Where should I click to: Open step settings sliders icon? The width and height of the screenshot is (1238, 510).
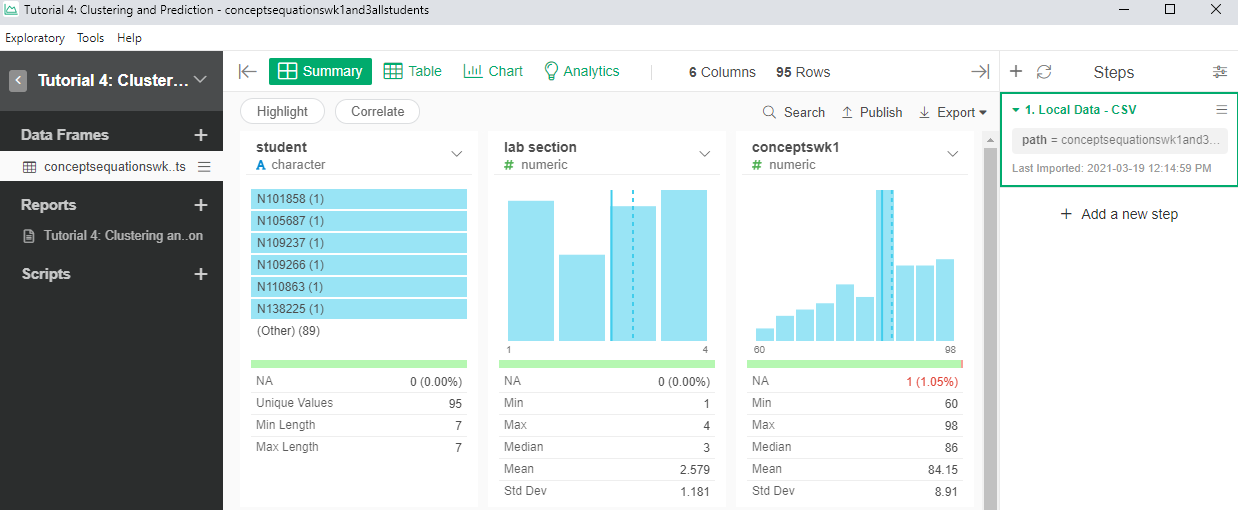pos(1219,72)
